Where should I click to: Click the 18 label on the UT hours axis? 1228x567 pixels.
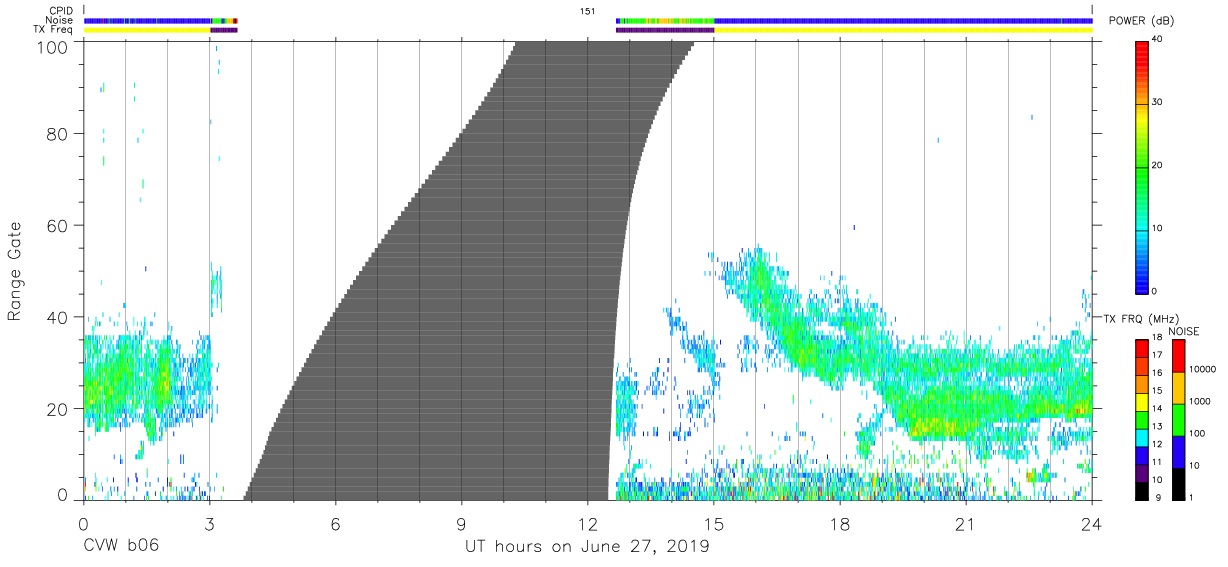[x=840, y=523]
